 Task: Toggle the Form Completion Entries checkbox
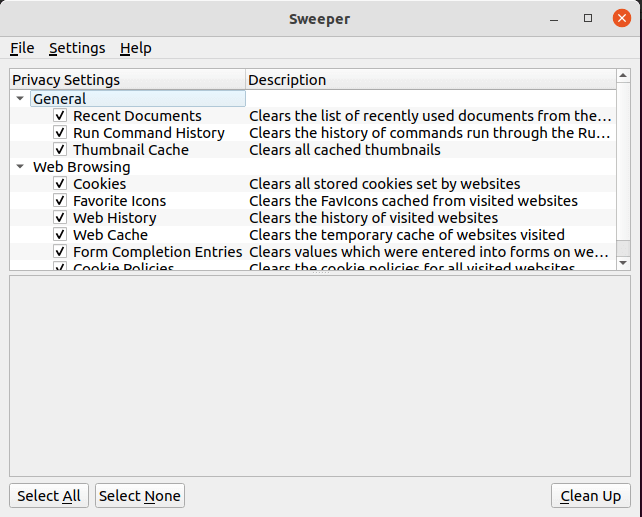click(60, 251)
